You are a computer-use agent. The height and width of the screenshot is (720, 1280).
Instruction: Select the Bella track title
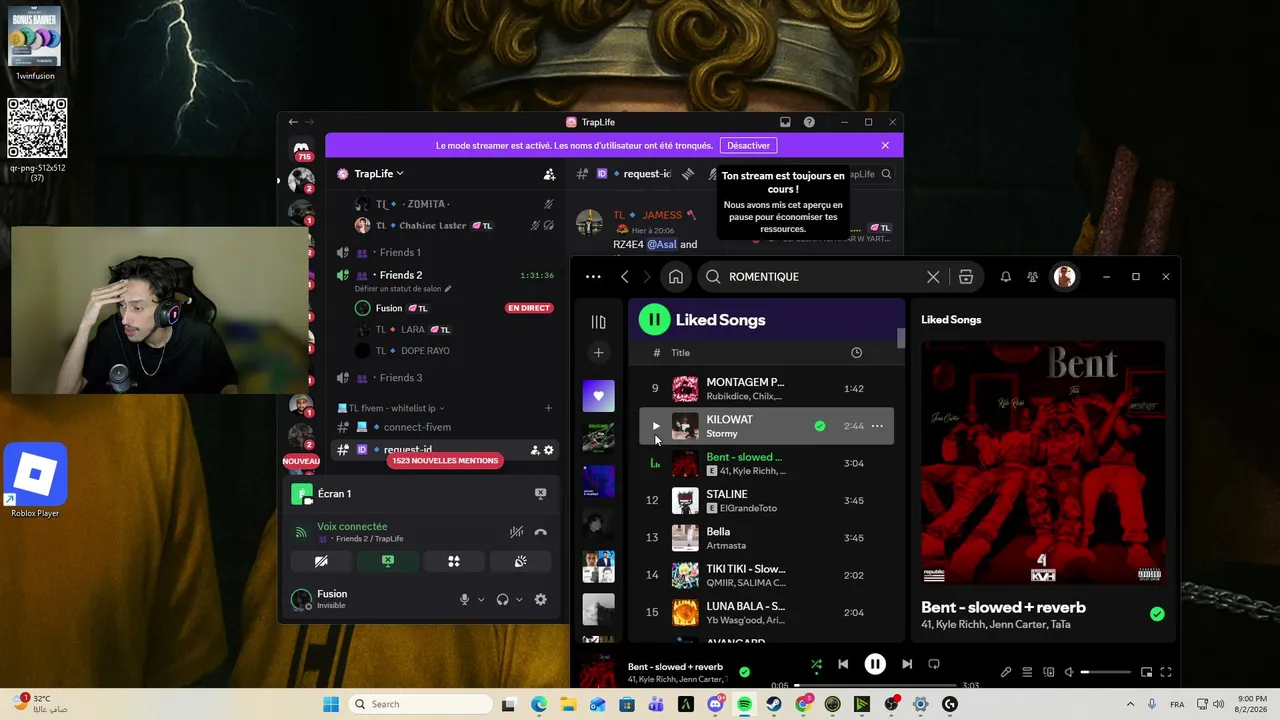coord(718,532)
